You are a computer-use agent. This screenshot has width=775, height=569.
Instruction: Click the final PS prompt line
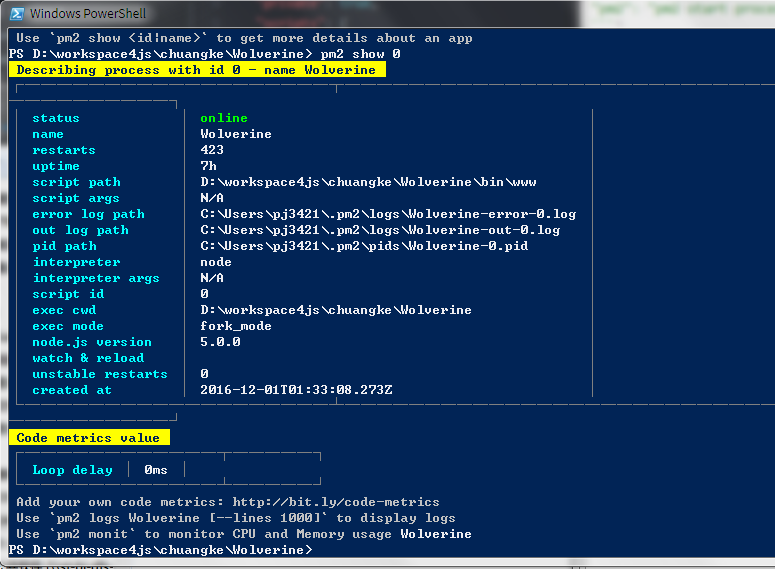click(x=161, y=550)
